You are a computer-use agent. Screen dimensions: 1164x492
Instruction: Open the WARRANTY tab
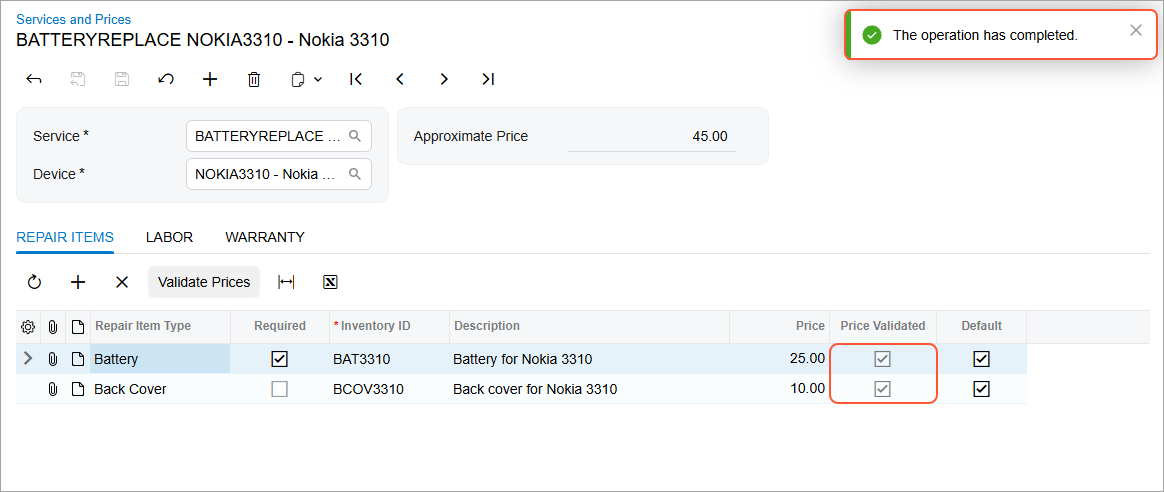(x=265, y=237)
